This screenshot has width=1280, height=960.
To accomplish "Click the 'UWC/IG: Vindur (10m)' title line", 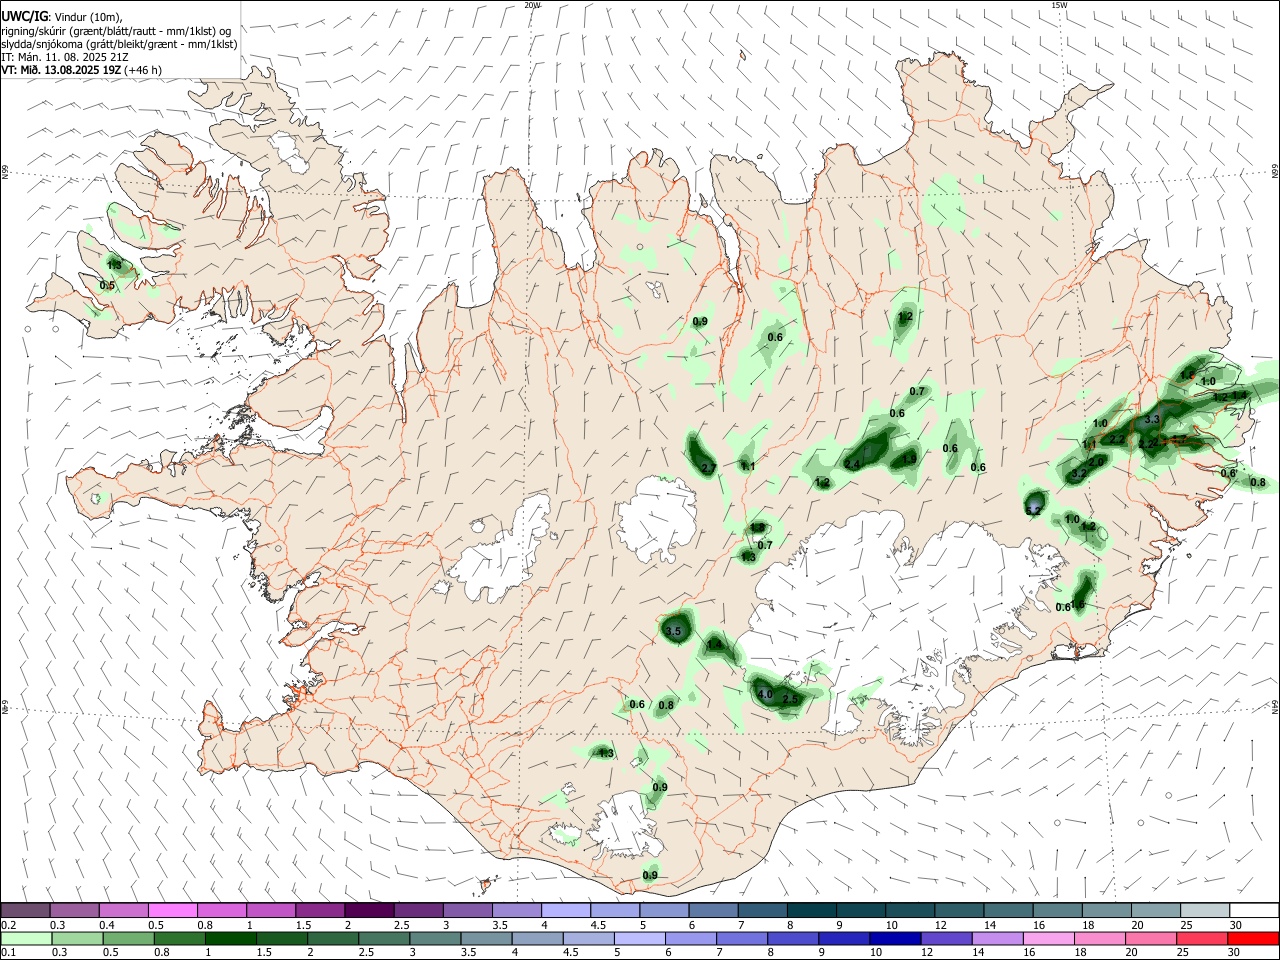I will [62, 17].
